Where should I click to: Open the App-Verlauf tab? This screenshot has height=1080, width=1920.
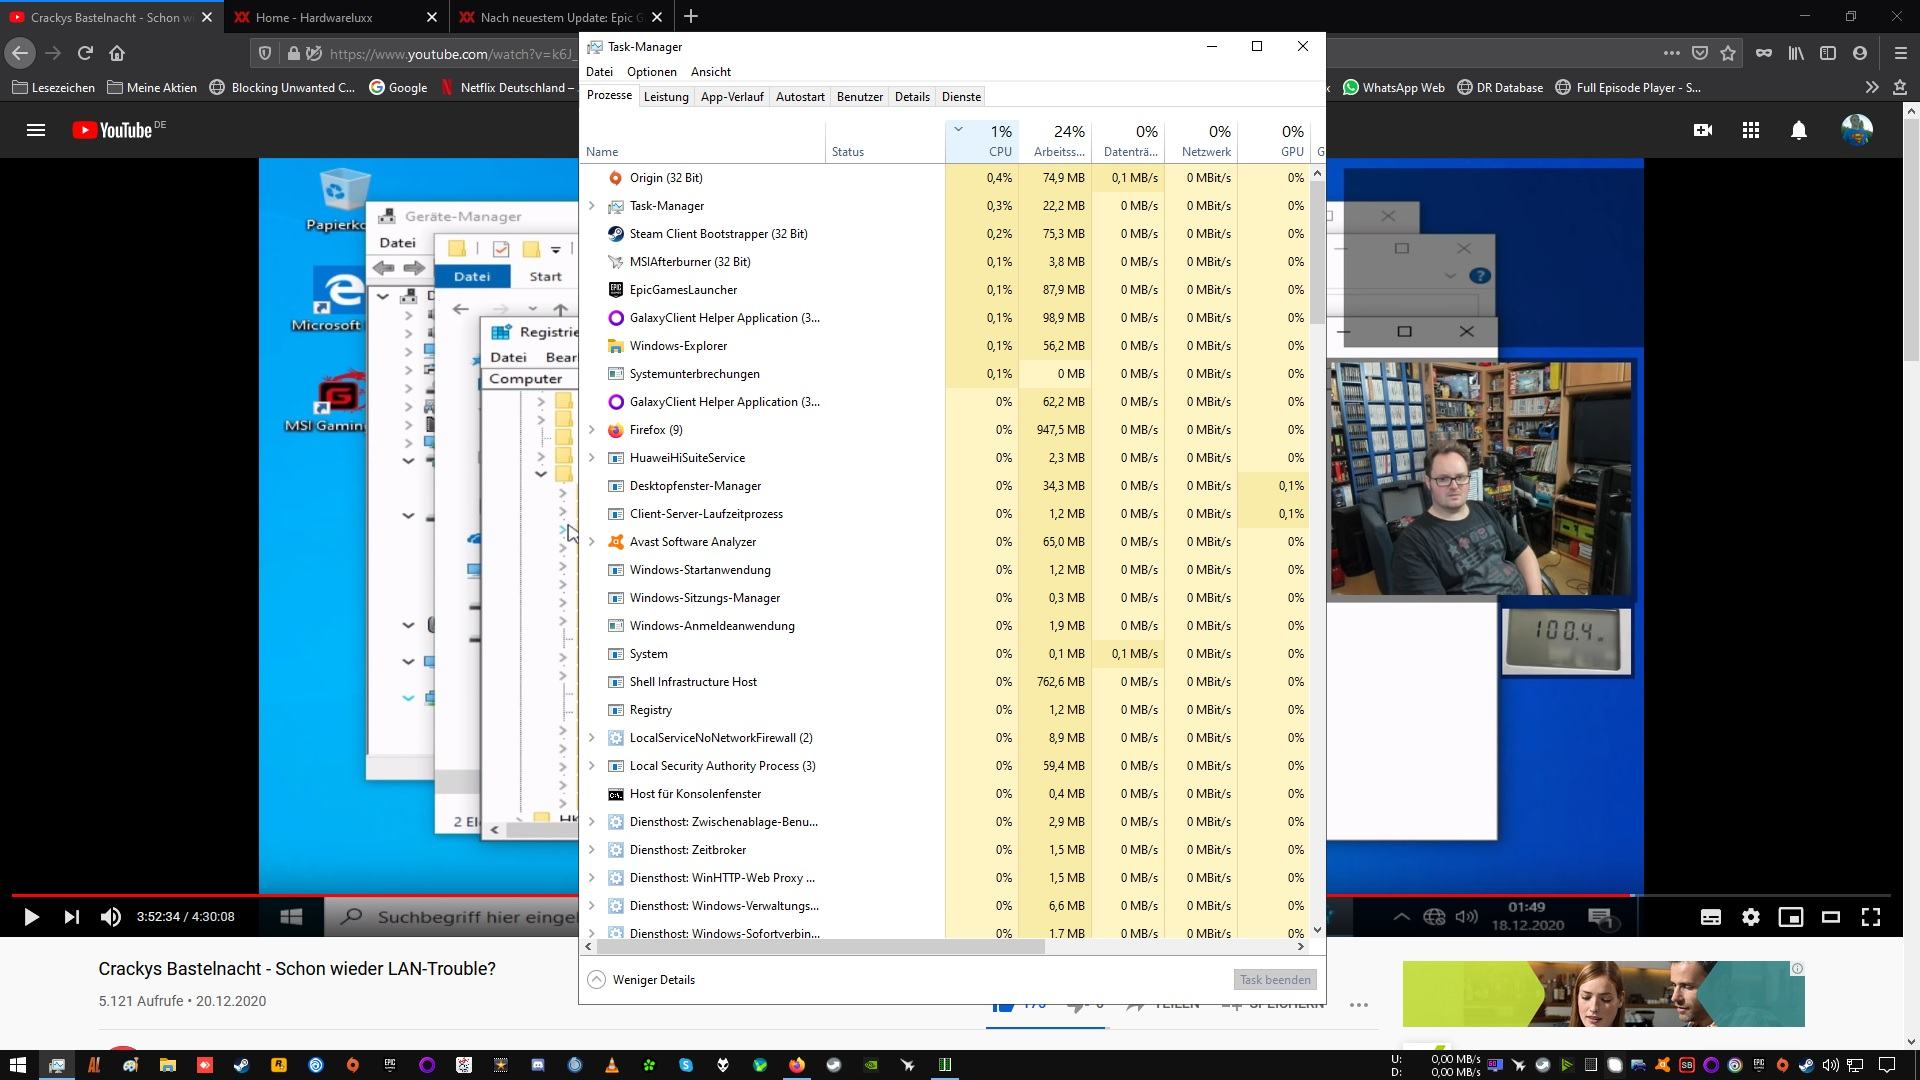tap(732, 97)
